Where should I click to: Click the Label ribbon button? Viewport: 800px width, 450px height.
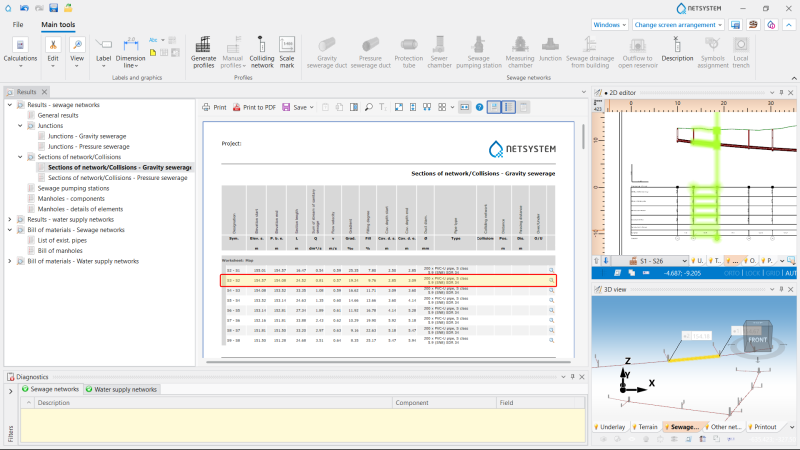tap(104, 52)
